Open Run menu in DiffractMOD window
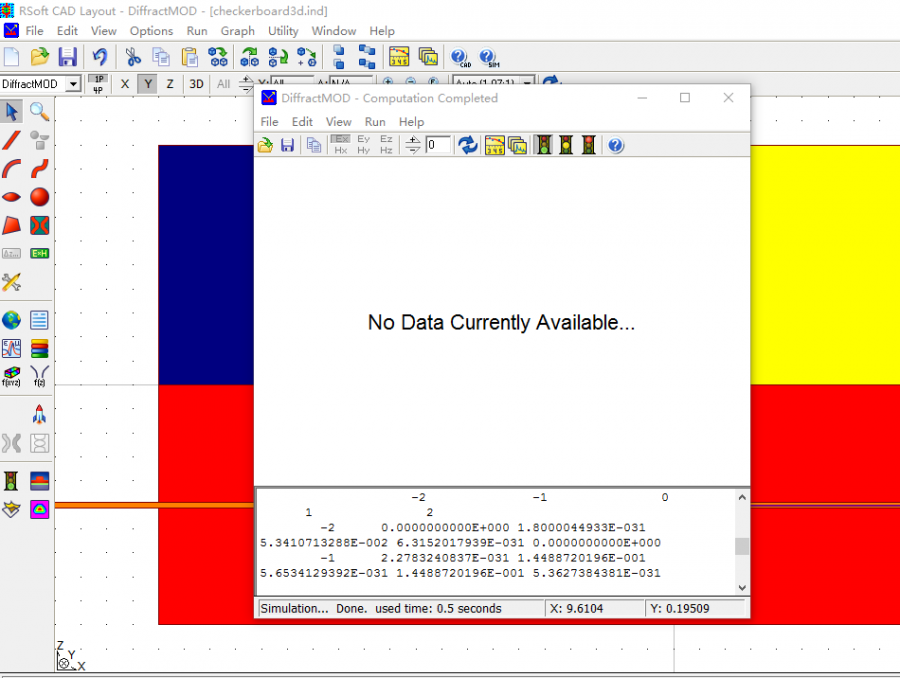Image resolution: width=900 pixels, height=678 pixels. pos(375,122)
